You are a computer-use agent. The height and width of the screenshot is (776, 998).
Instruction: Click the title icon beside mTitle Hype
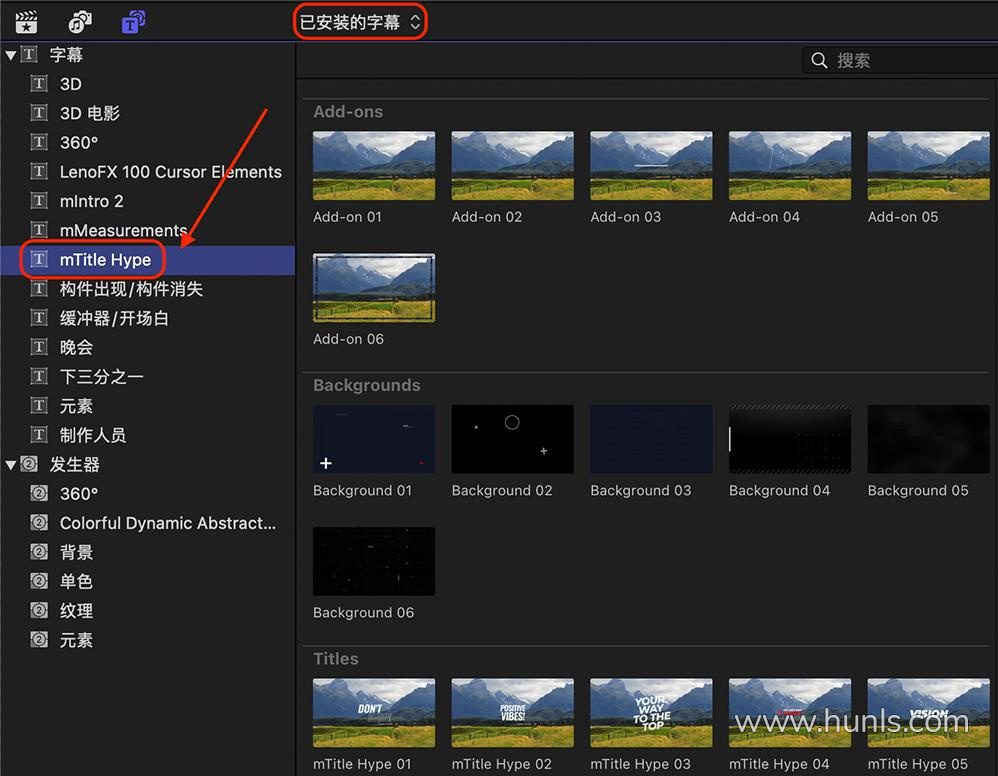39,259
